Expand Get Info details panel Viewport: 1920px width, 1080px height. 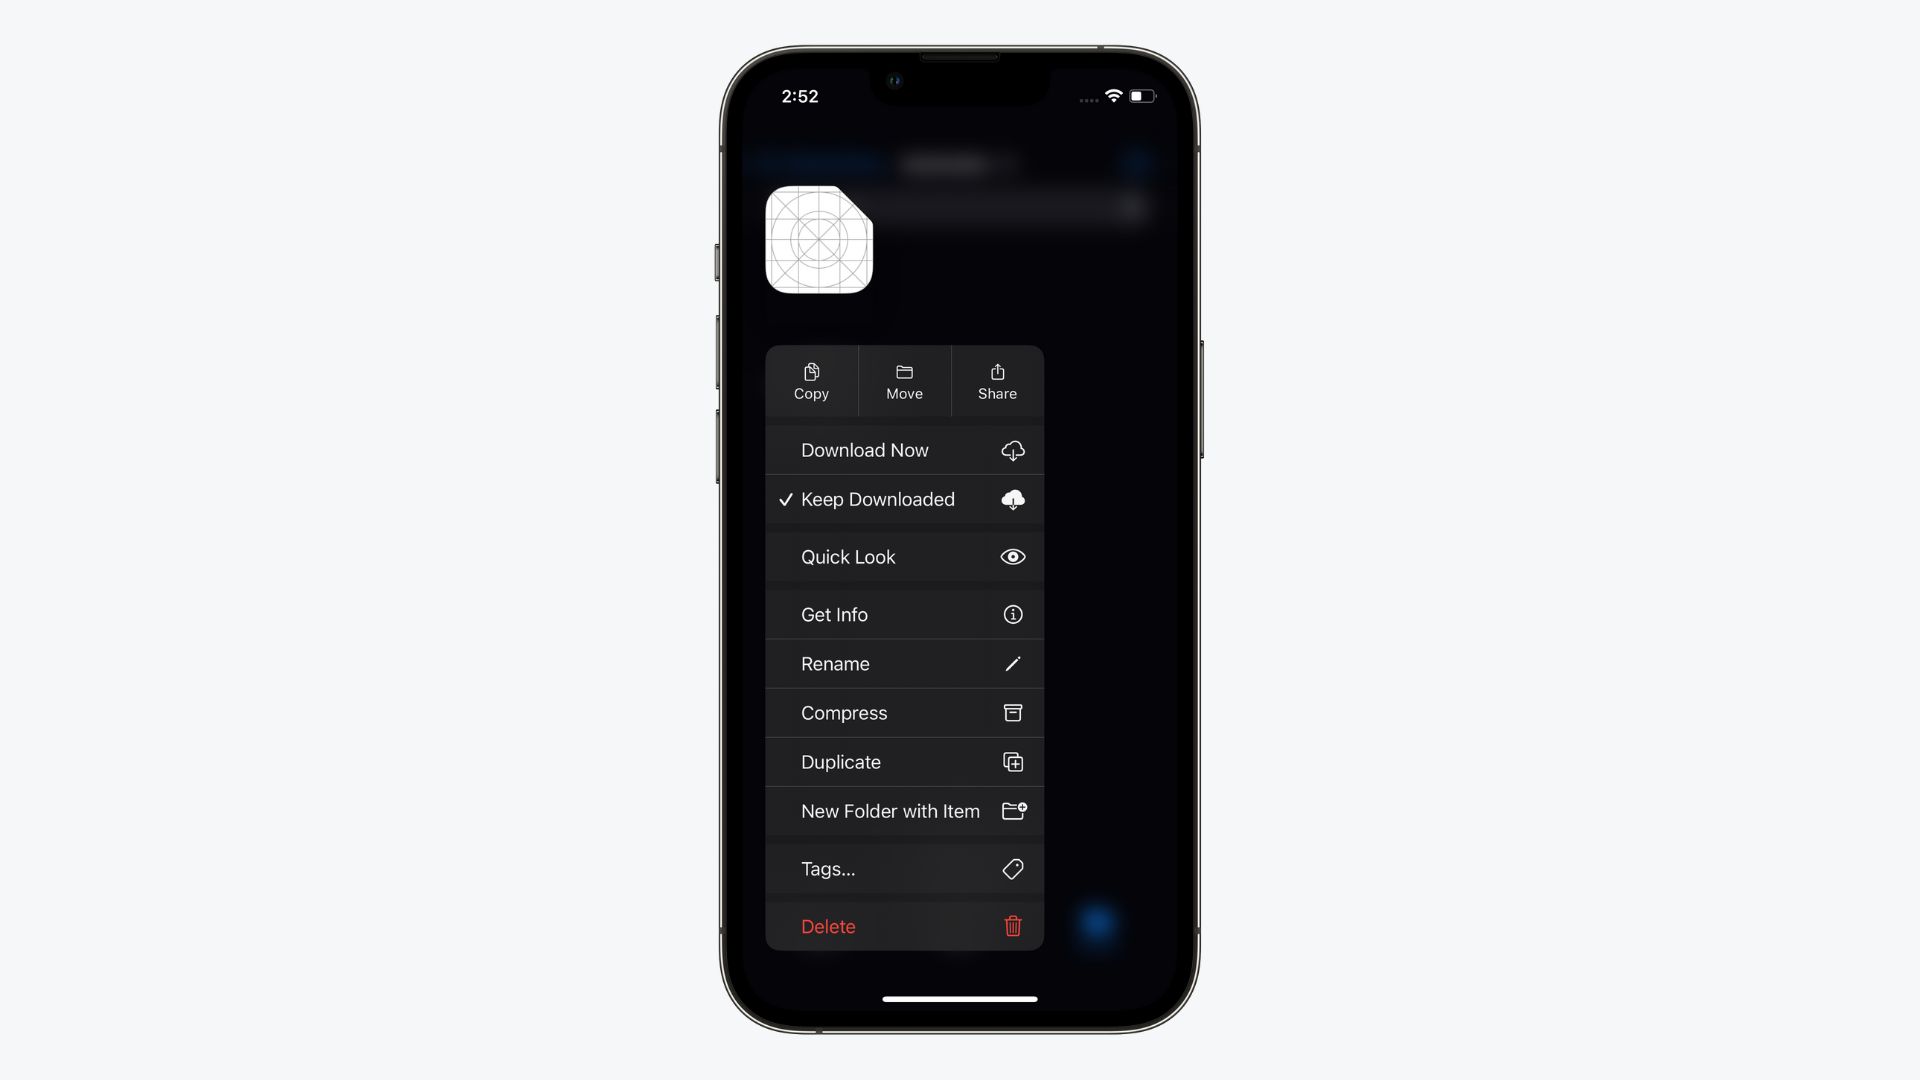903,615
